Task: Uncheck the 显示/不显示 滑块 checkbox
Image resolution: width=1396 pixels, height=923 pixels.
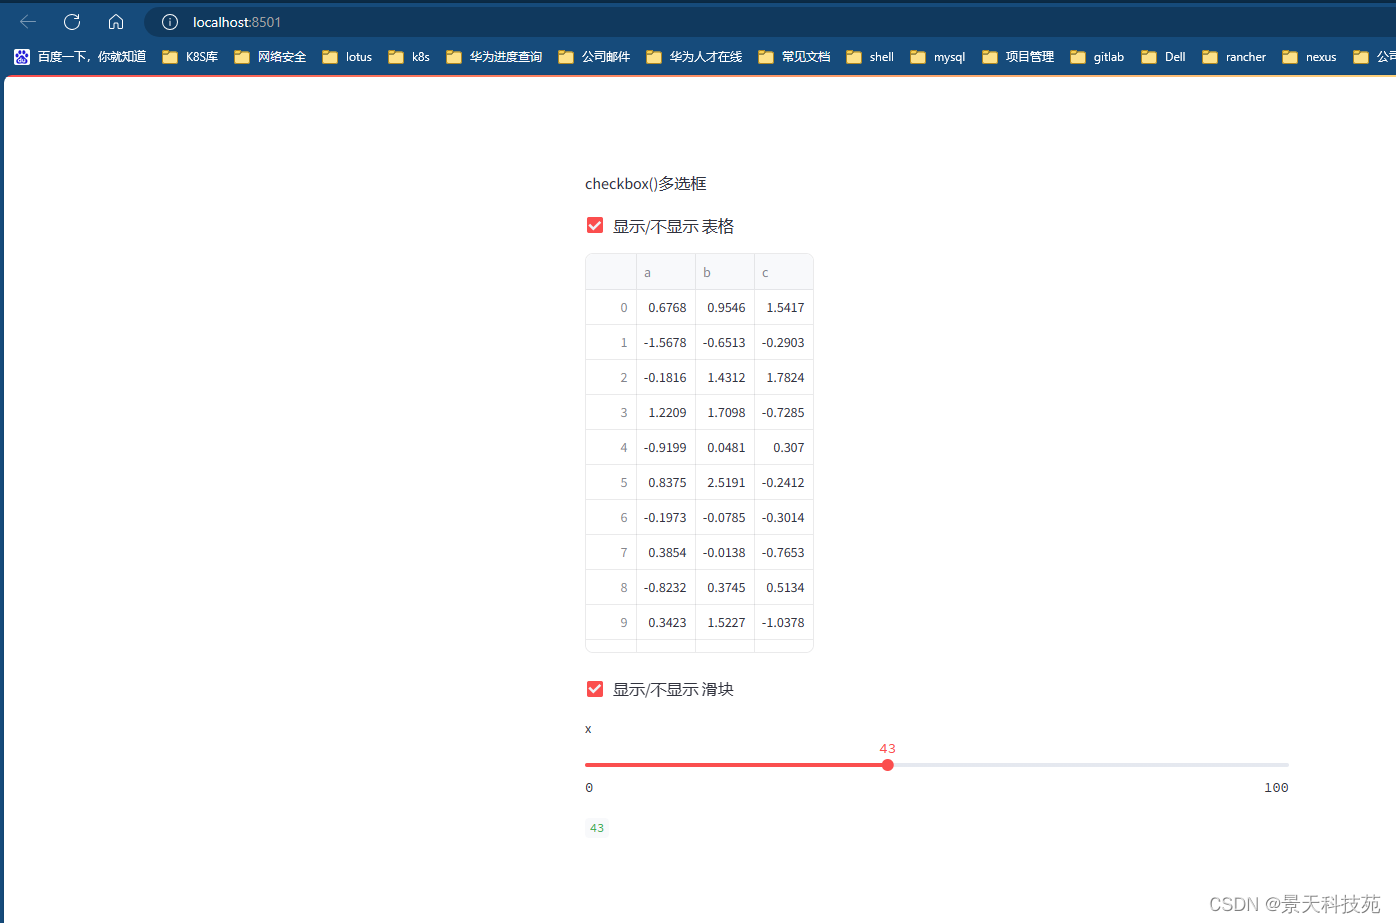Action: tap(595, 689)
